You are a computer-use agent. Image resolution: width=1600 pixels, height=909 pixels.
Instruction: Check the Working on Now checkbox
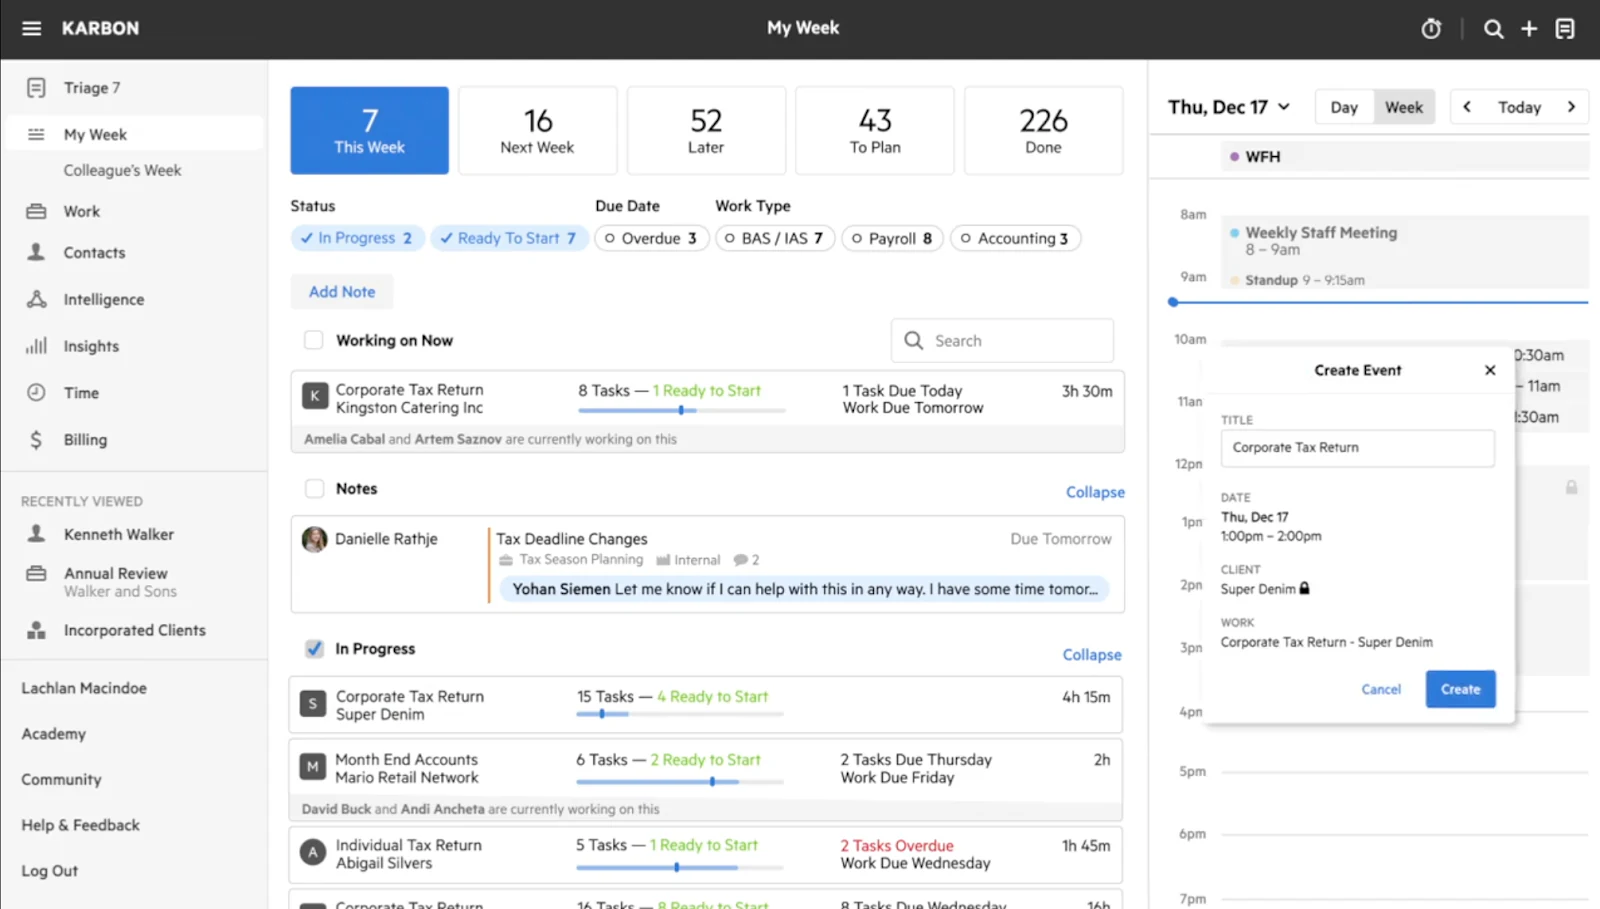(314, 340)
